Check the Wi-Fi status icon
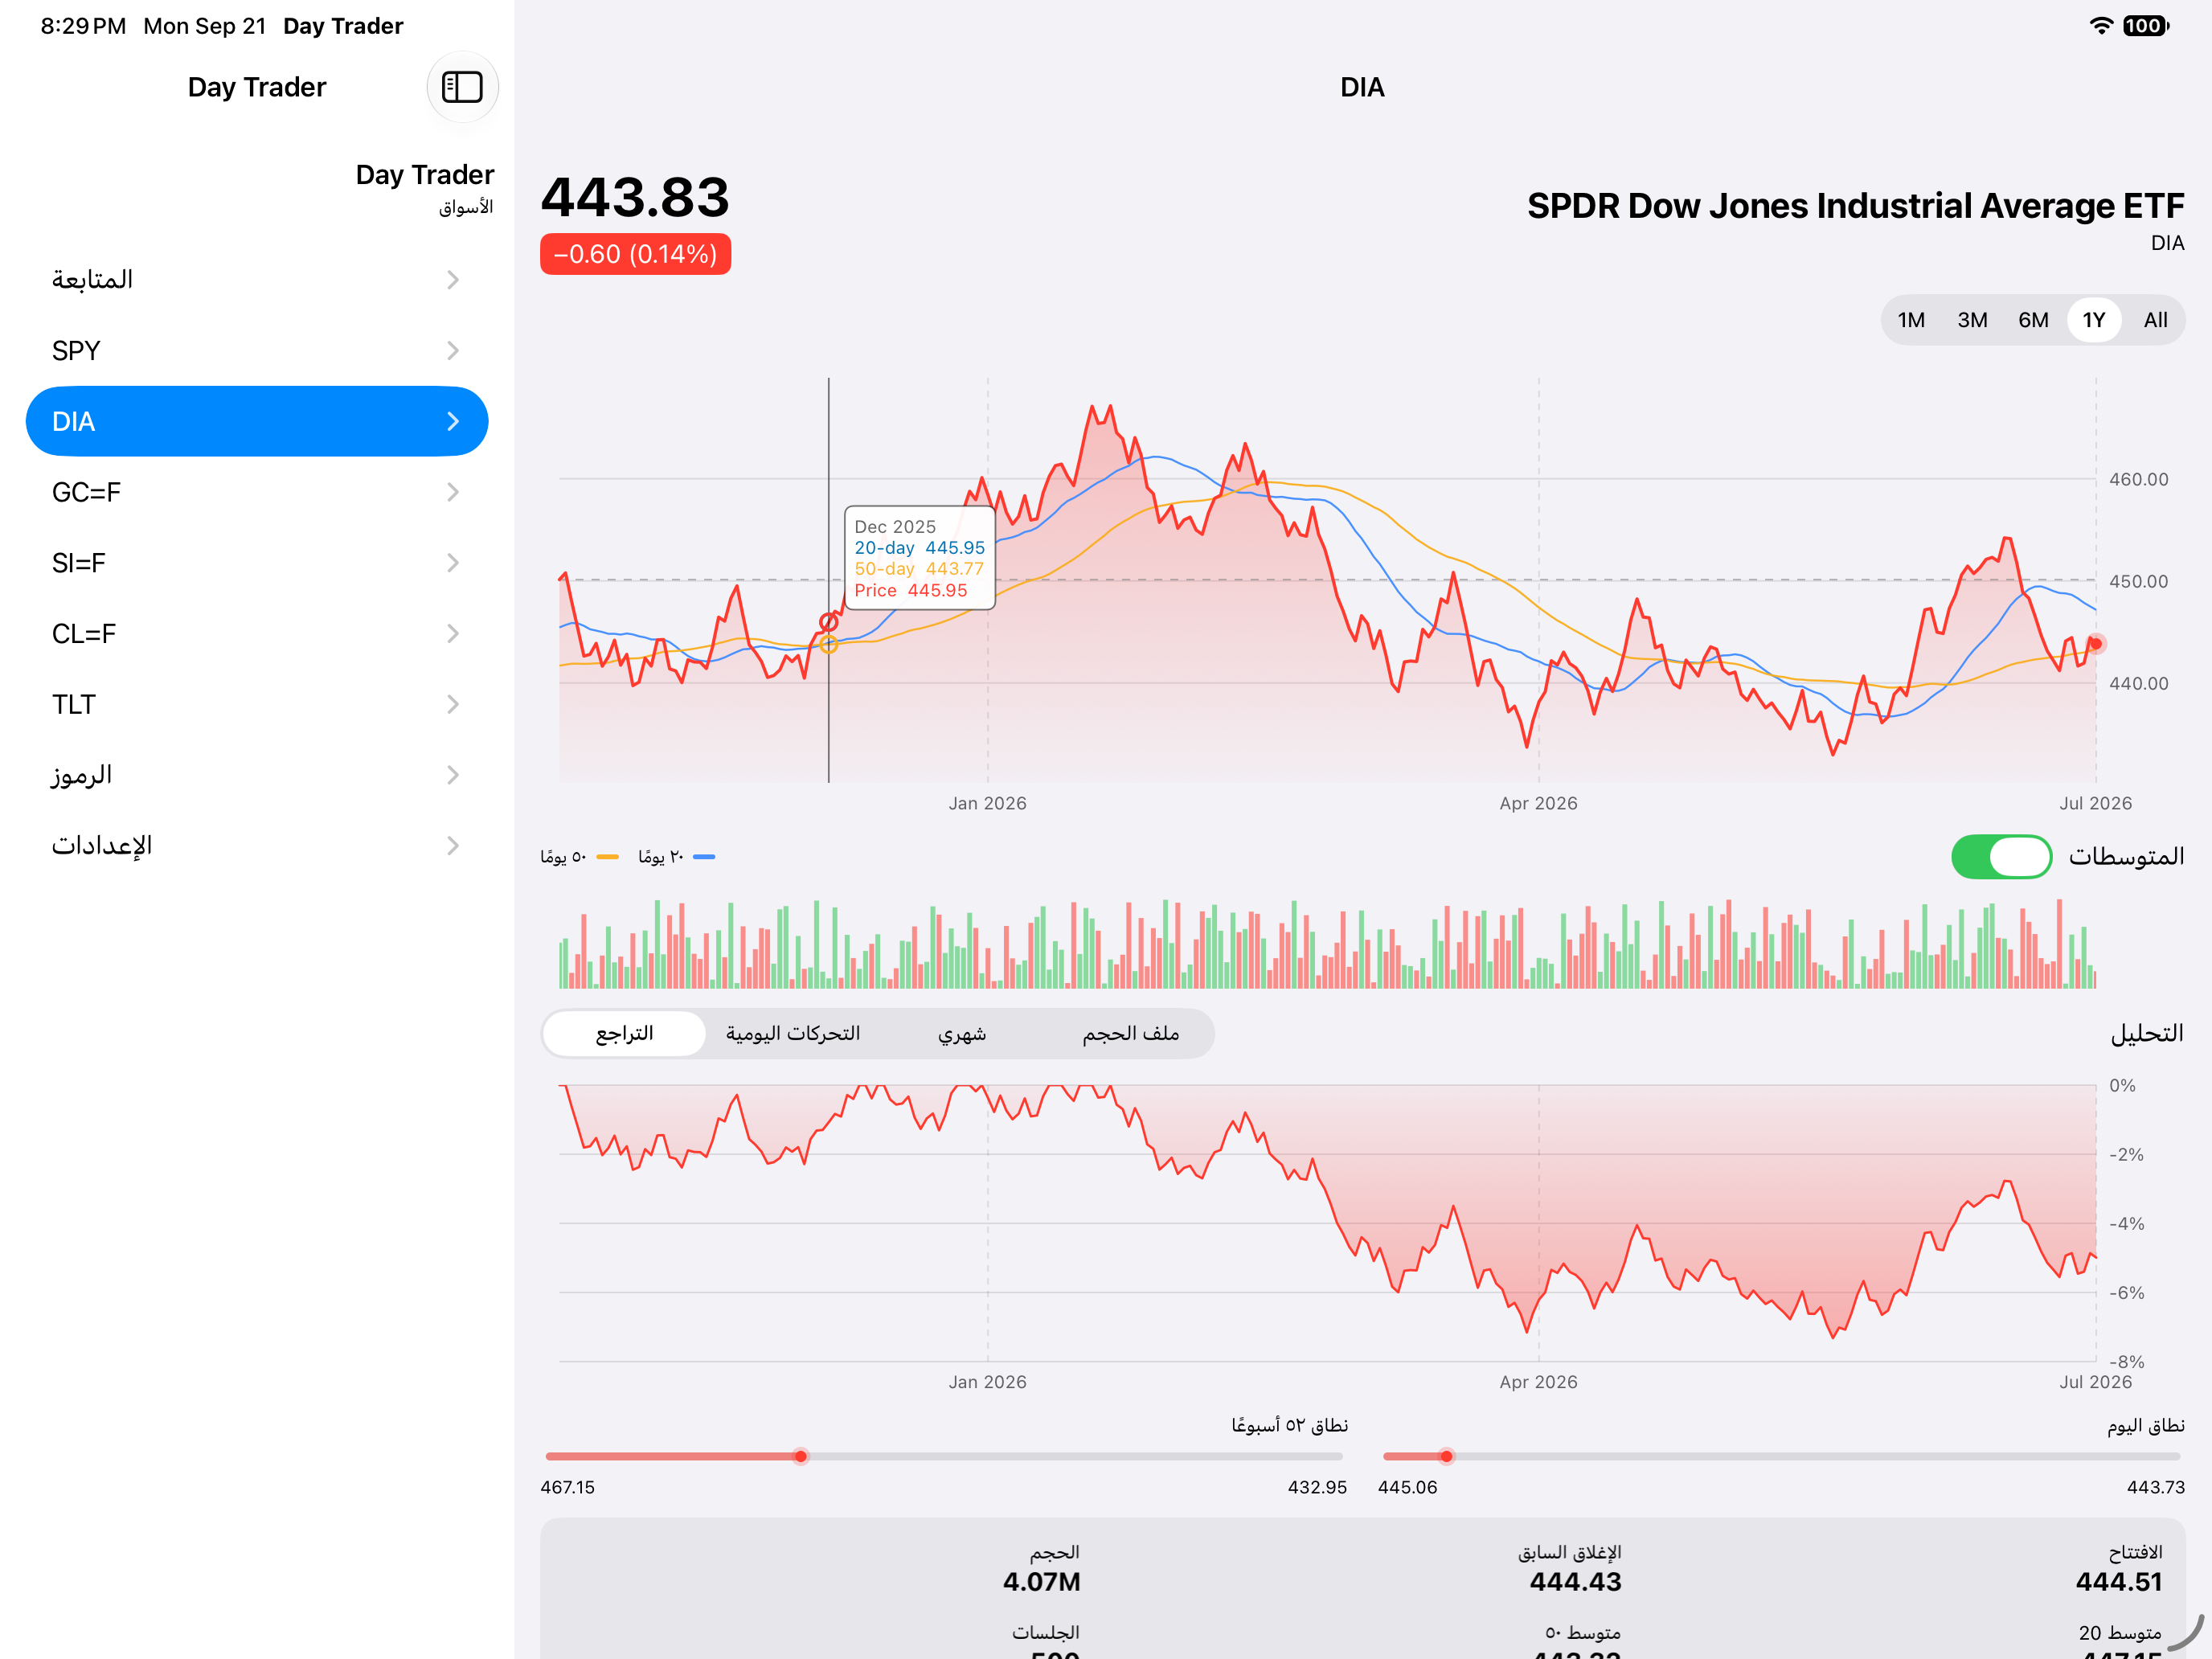This screenshot has width=2212, height=1659. click(x=2101, y=26)
